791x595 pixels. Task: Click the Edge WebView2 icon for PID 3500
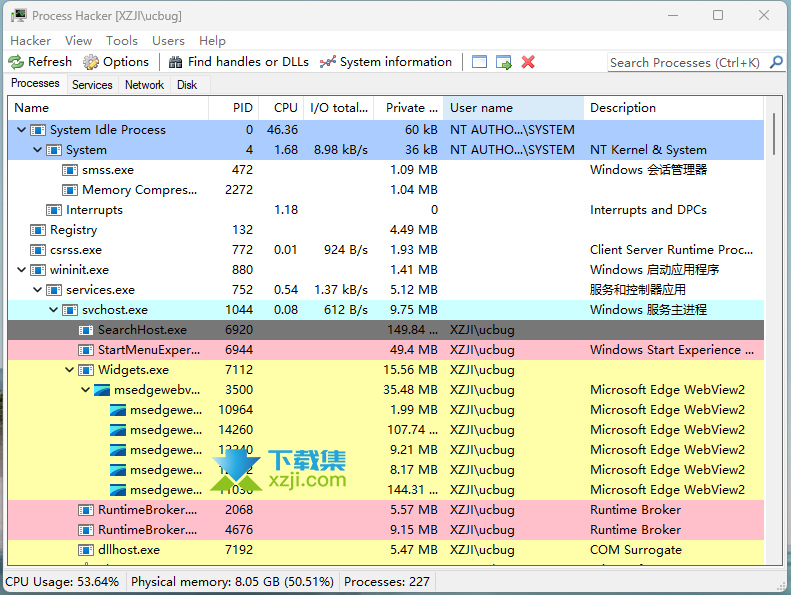click(102, 390)
